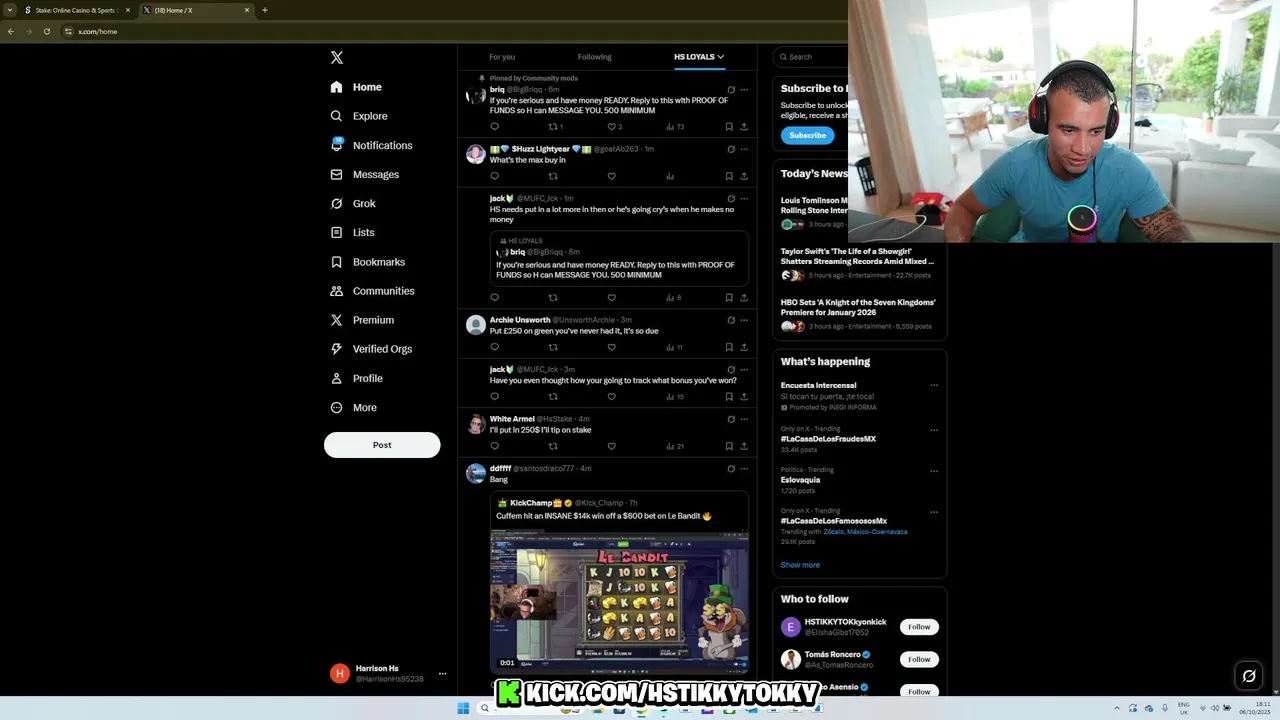
Task: Bookmark jack's 'HS needs put in' post
Action: coord(729,297)
